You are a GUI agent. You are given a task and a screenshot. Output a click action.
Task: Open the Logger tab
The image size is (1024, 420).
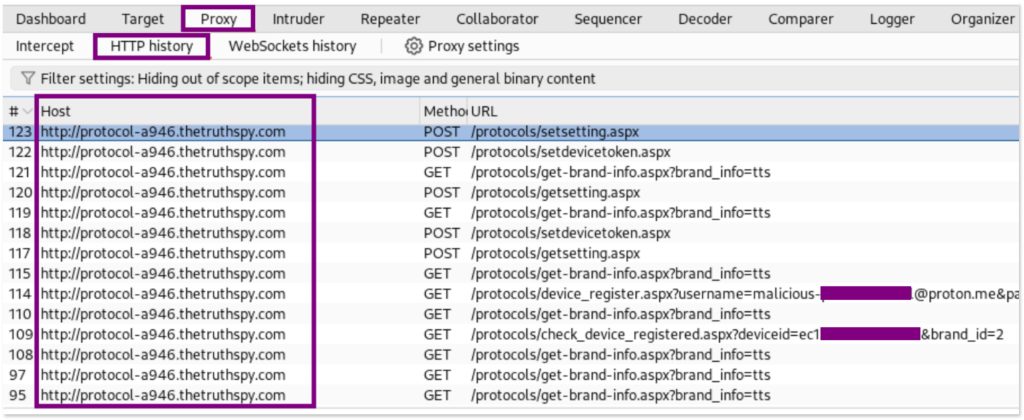point(892,19)
